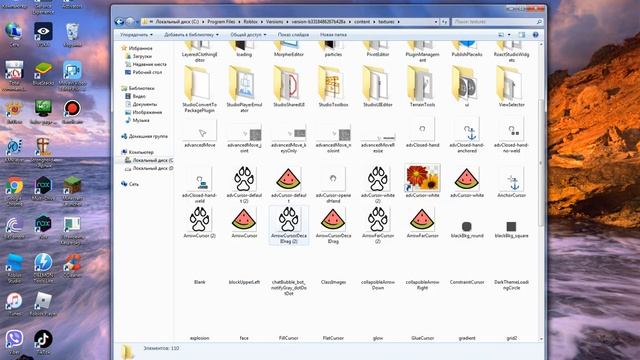Image resolution: width=640 pixels, height=360 pixels.
Task: Open Документы library in navigation pane
Action: [x=141, y=104]
